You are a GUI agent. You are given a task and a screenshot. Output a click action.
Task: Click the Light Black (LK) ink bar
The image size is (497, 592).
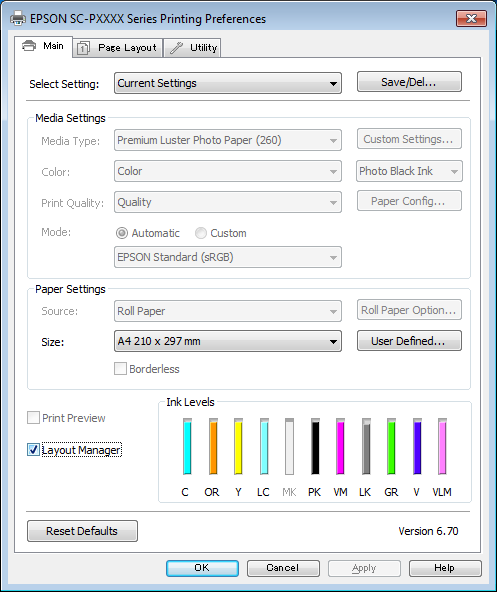[366, 446]
